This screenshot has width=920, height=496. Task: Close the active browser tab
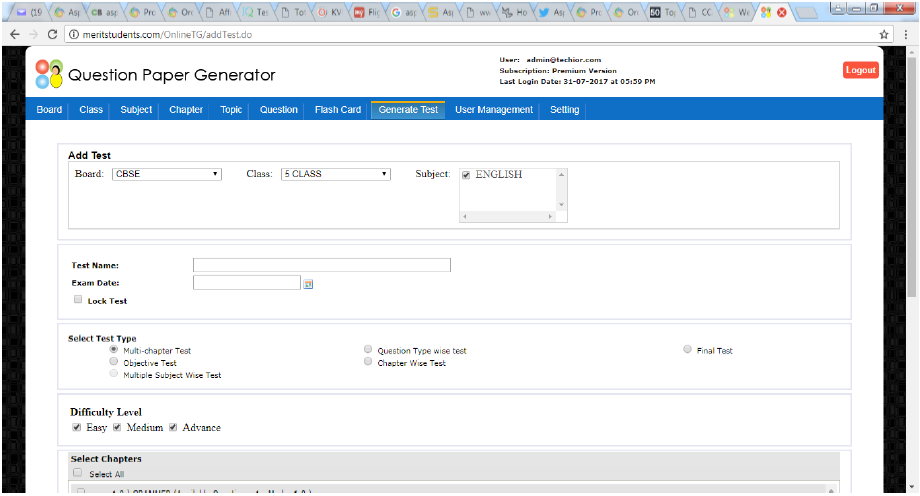(782, 12)
